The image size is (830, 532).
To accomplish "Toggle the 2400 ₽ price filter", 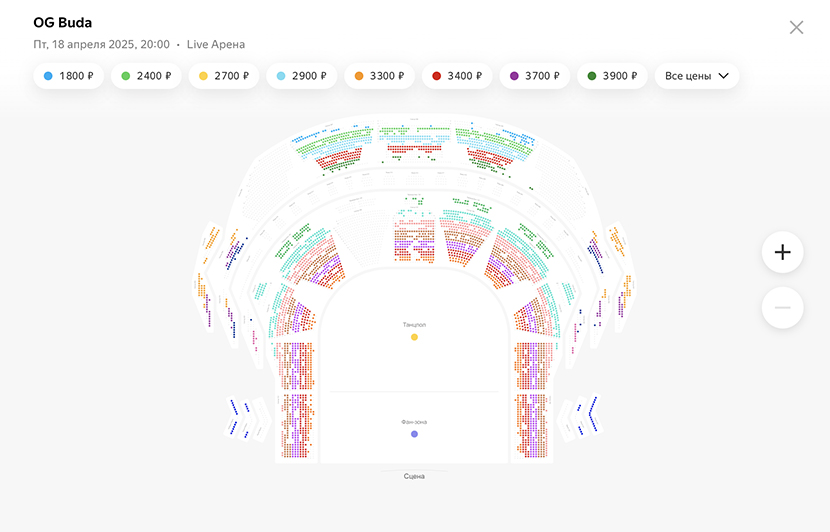I will coord(146,76).
